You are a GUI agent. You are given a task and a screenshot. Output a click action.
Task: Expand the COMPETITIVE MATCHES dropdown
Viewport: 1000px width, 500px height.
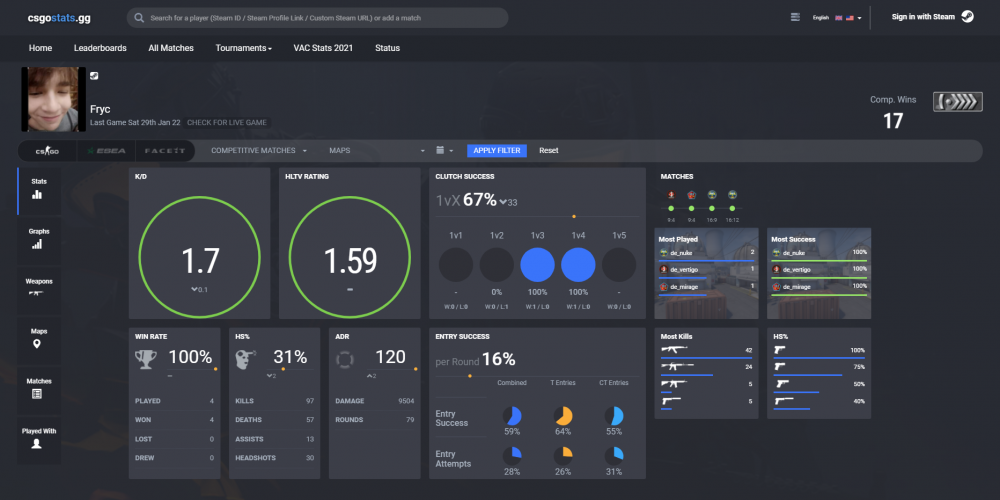tap(259, 151)
